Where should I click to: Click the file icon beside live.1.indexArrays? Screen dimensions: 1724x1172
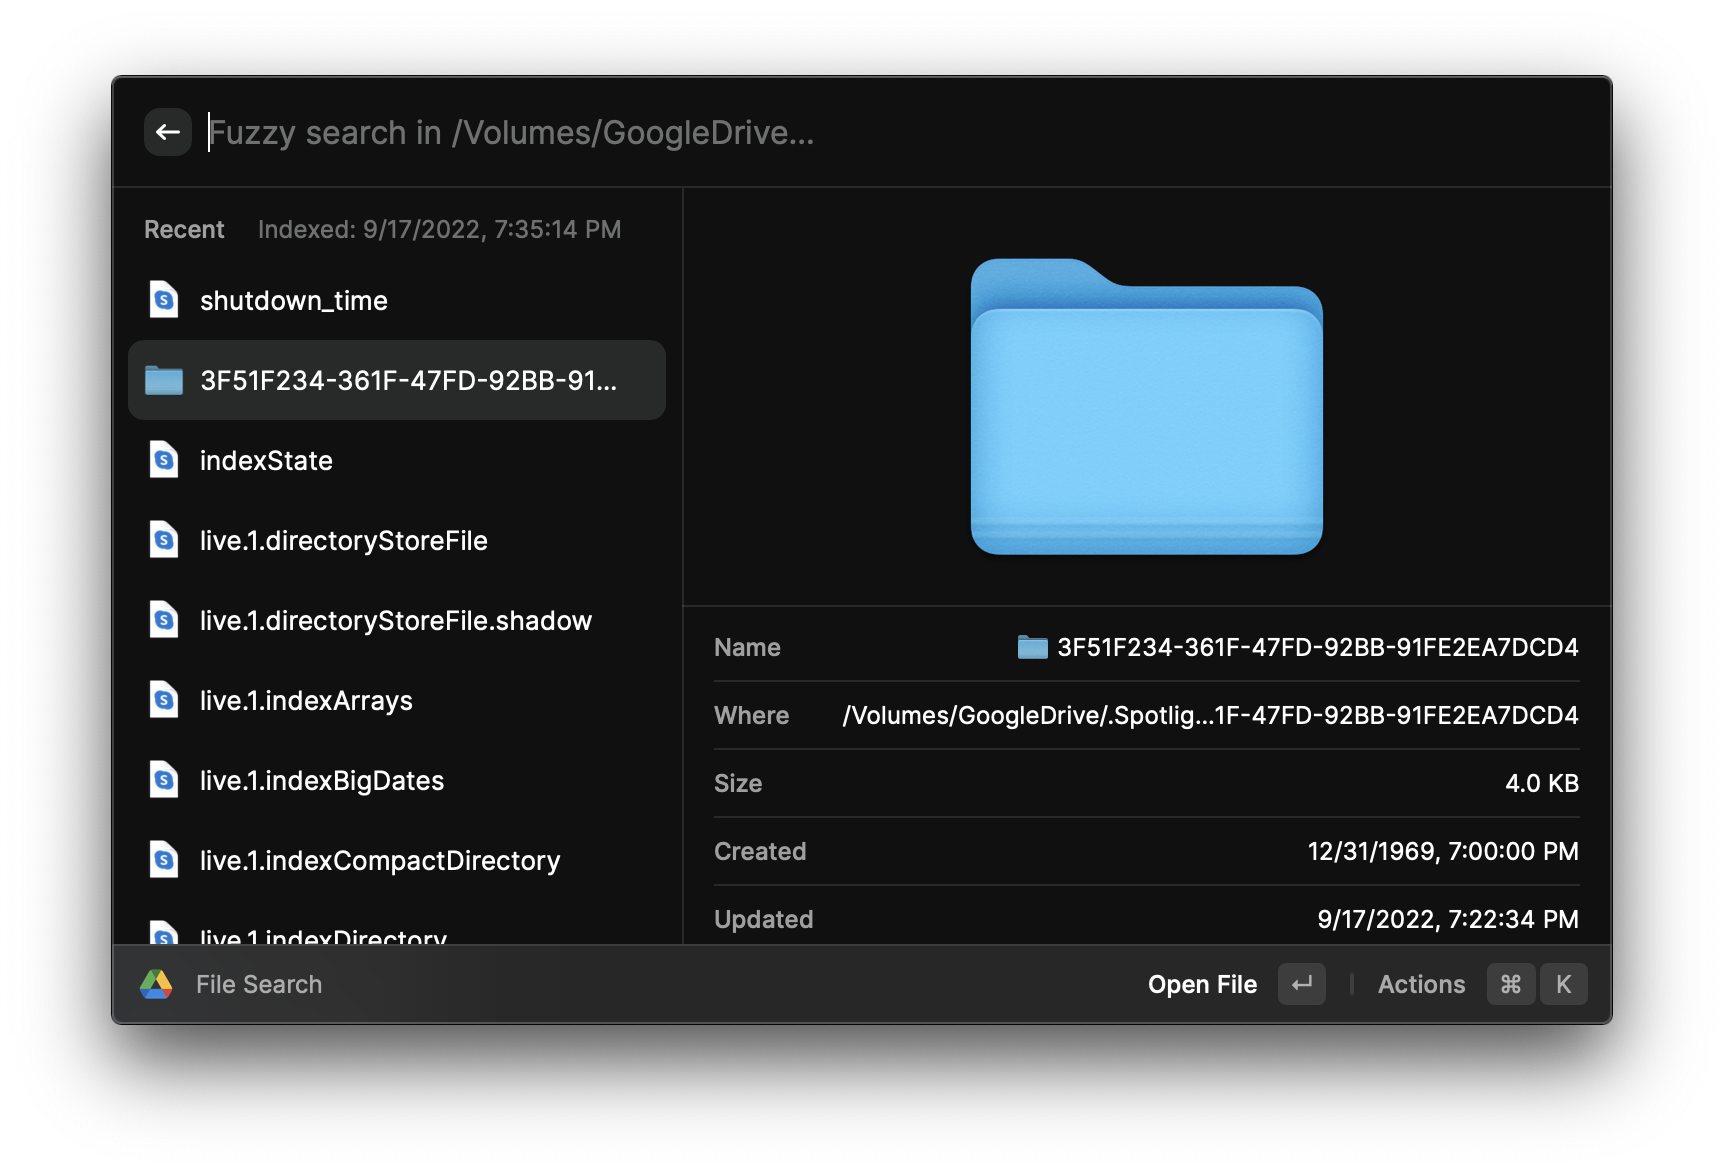[x=163, y=700]
